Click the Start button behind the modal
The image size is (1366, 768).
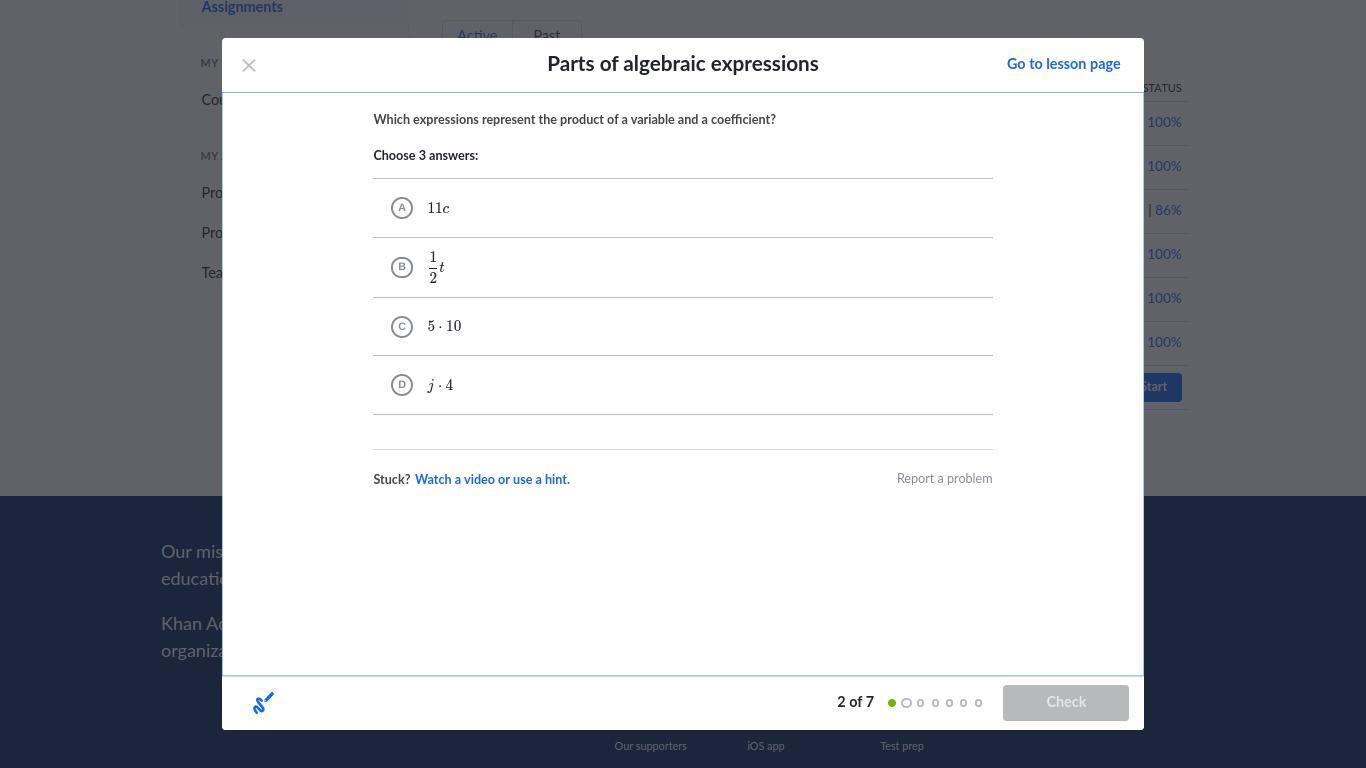(x=1162, y=387)
